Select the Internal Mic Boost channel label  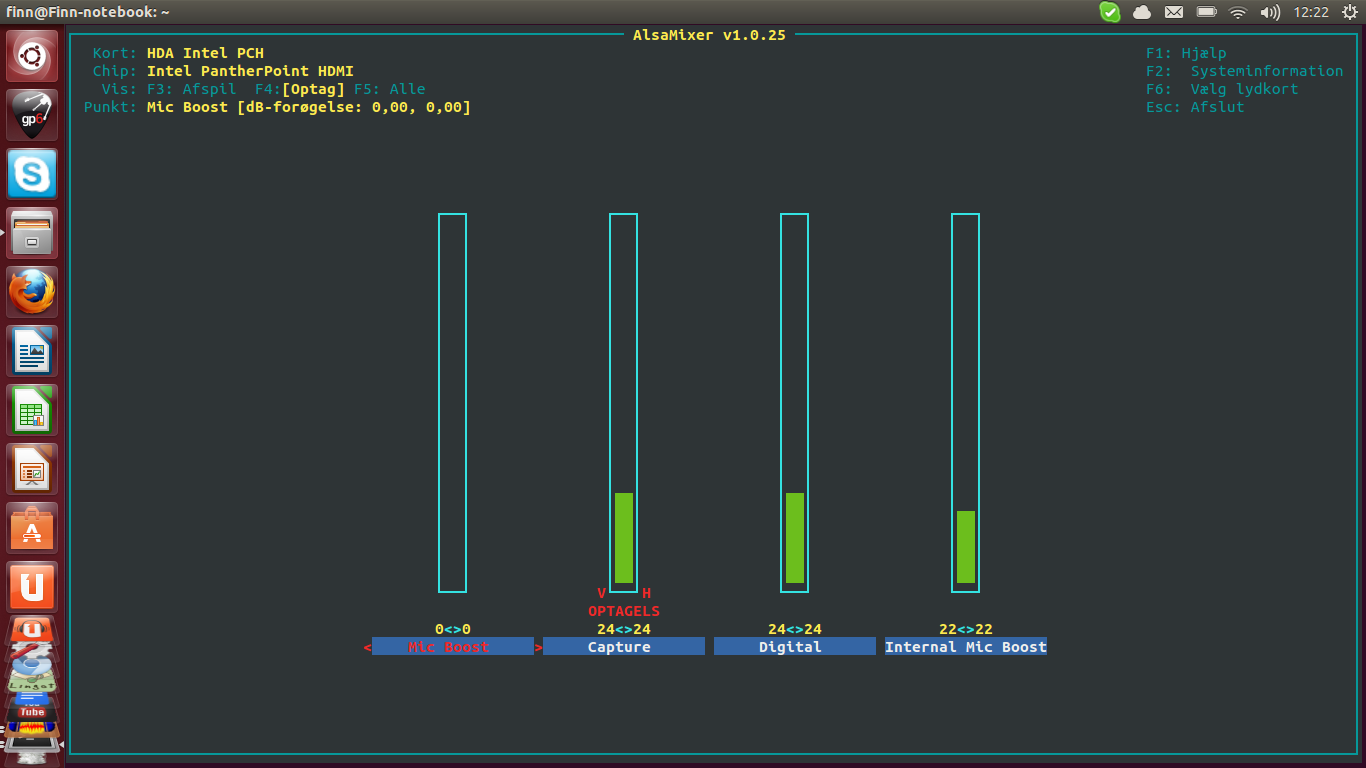click(966, 647)
